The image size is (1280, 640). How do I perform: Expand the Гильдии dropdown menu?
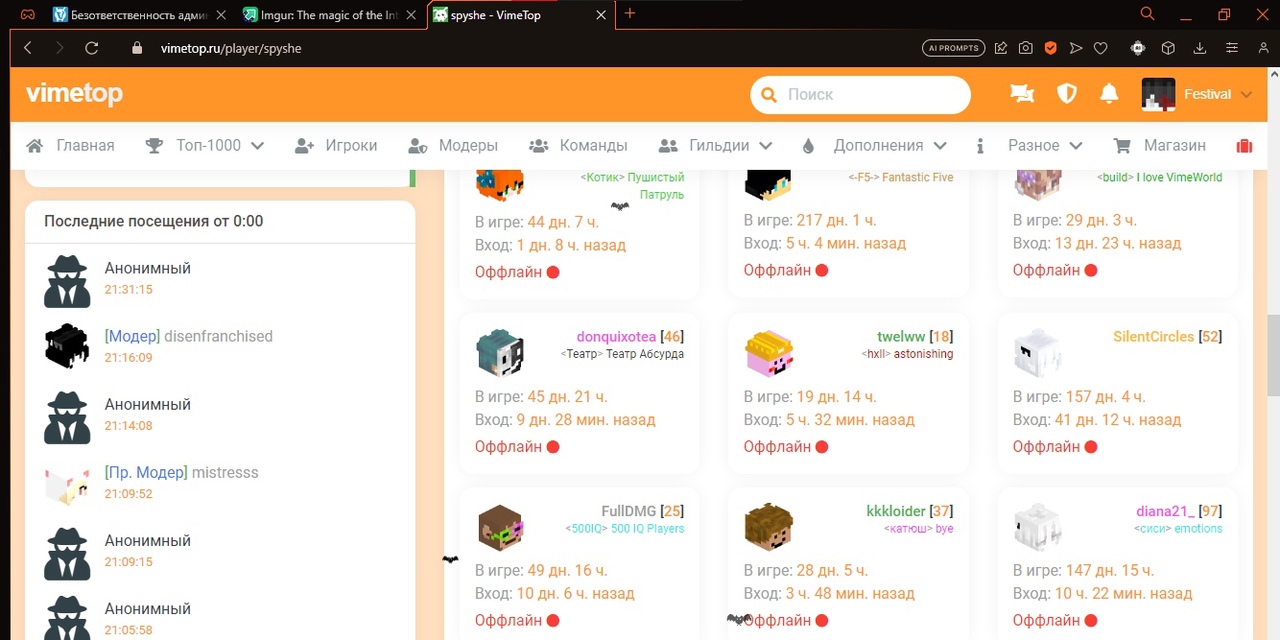tap(715, 146)
